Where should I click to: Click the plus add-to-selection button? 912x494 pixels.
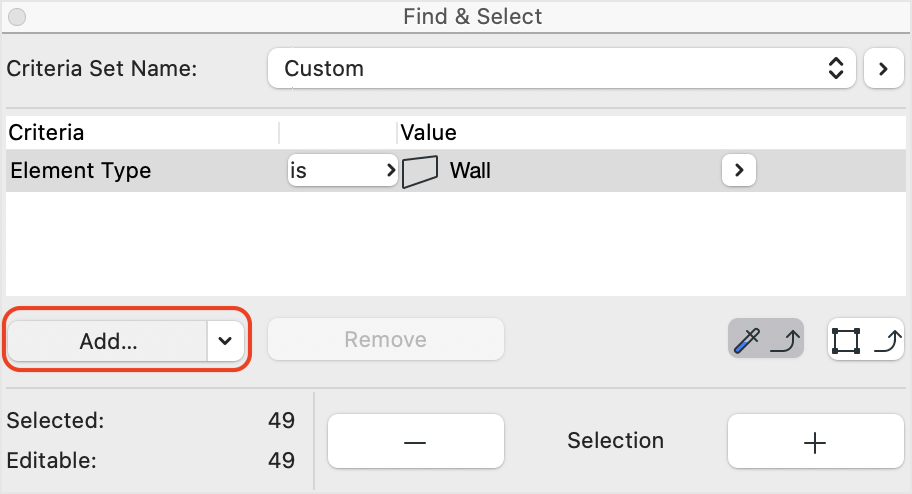pyautogui.click(x=815, y=441)
